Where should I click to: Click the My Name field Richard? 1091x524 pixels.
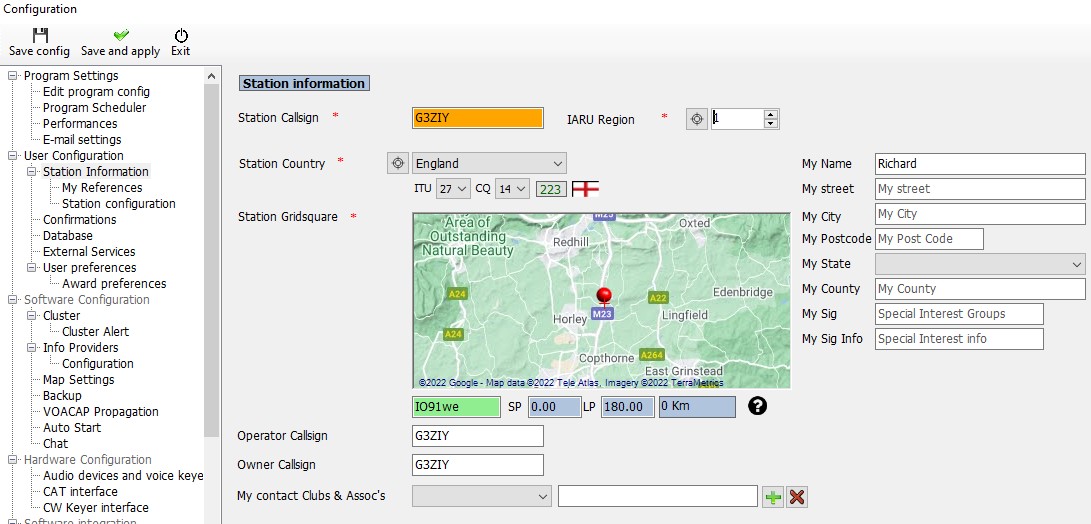click(980, 164)
